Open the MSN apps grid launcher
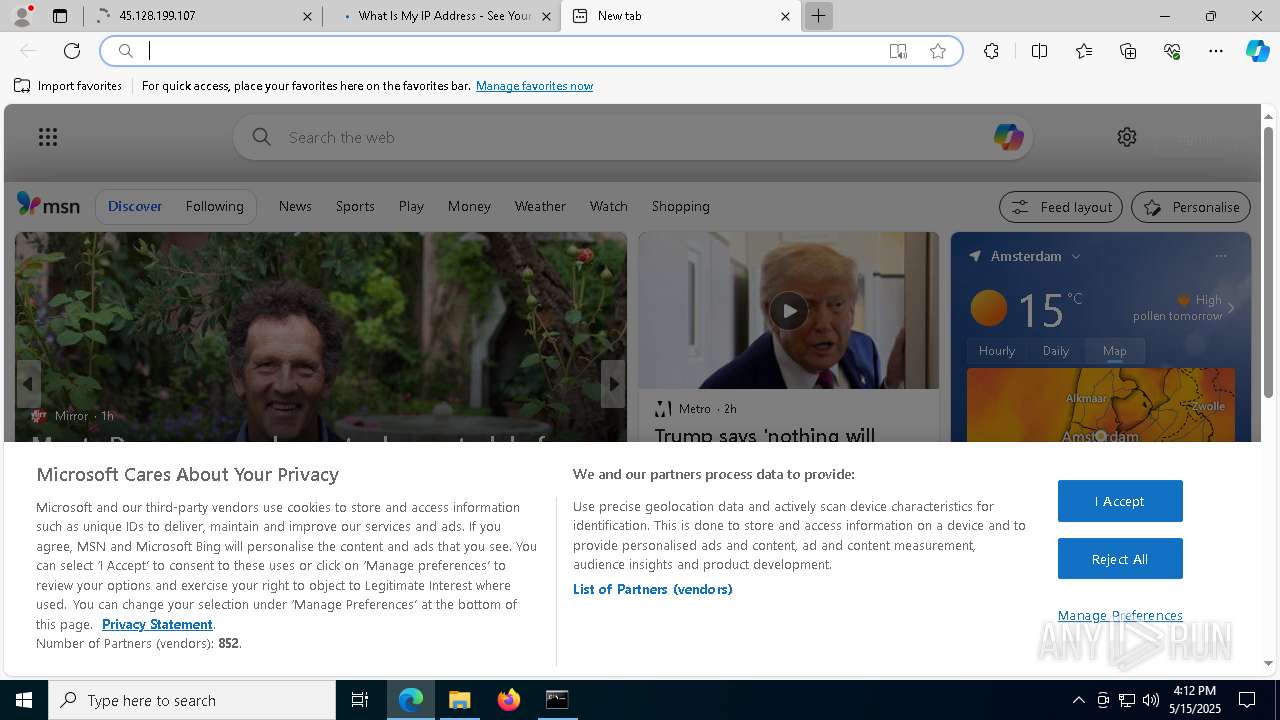The image size is (1280, 720). coord(47,137)
